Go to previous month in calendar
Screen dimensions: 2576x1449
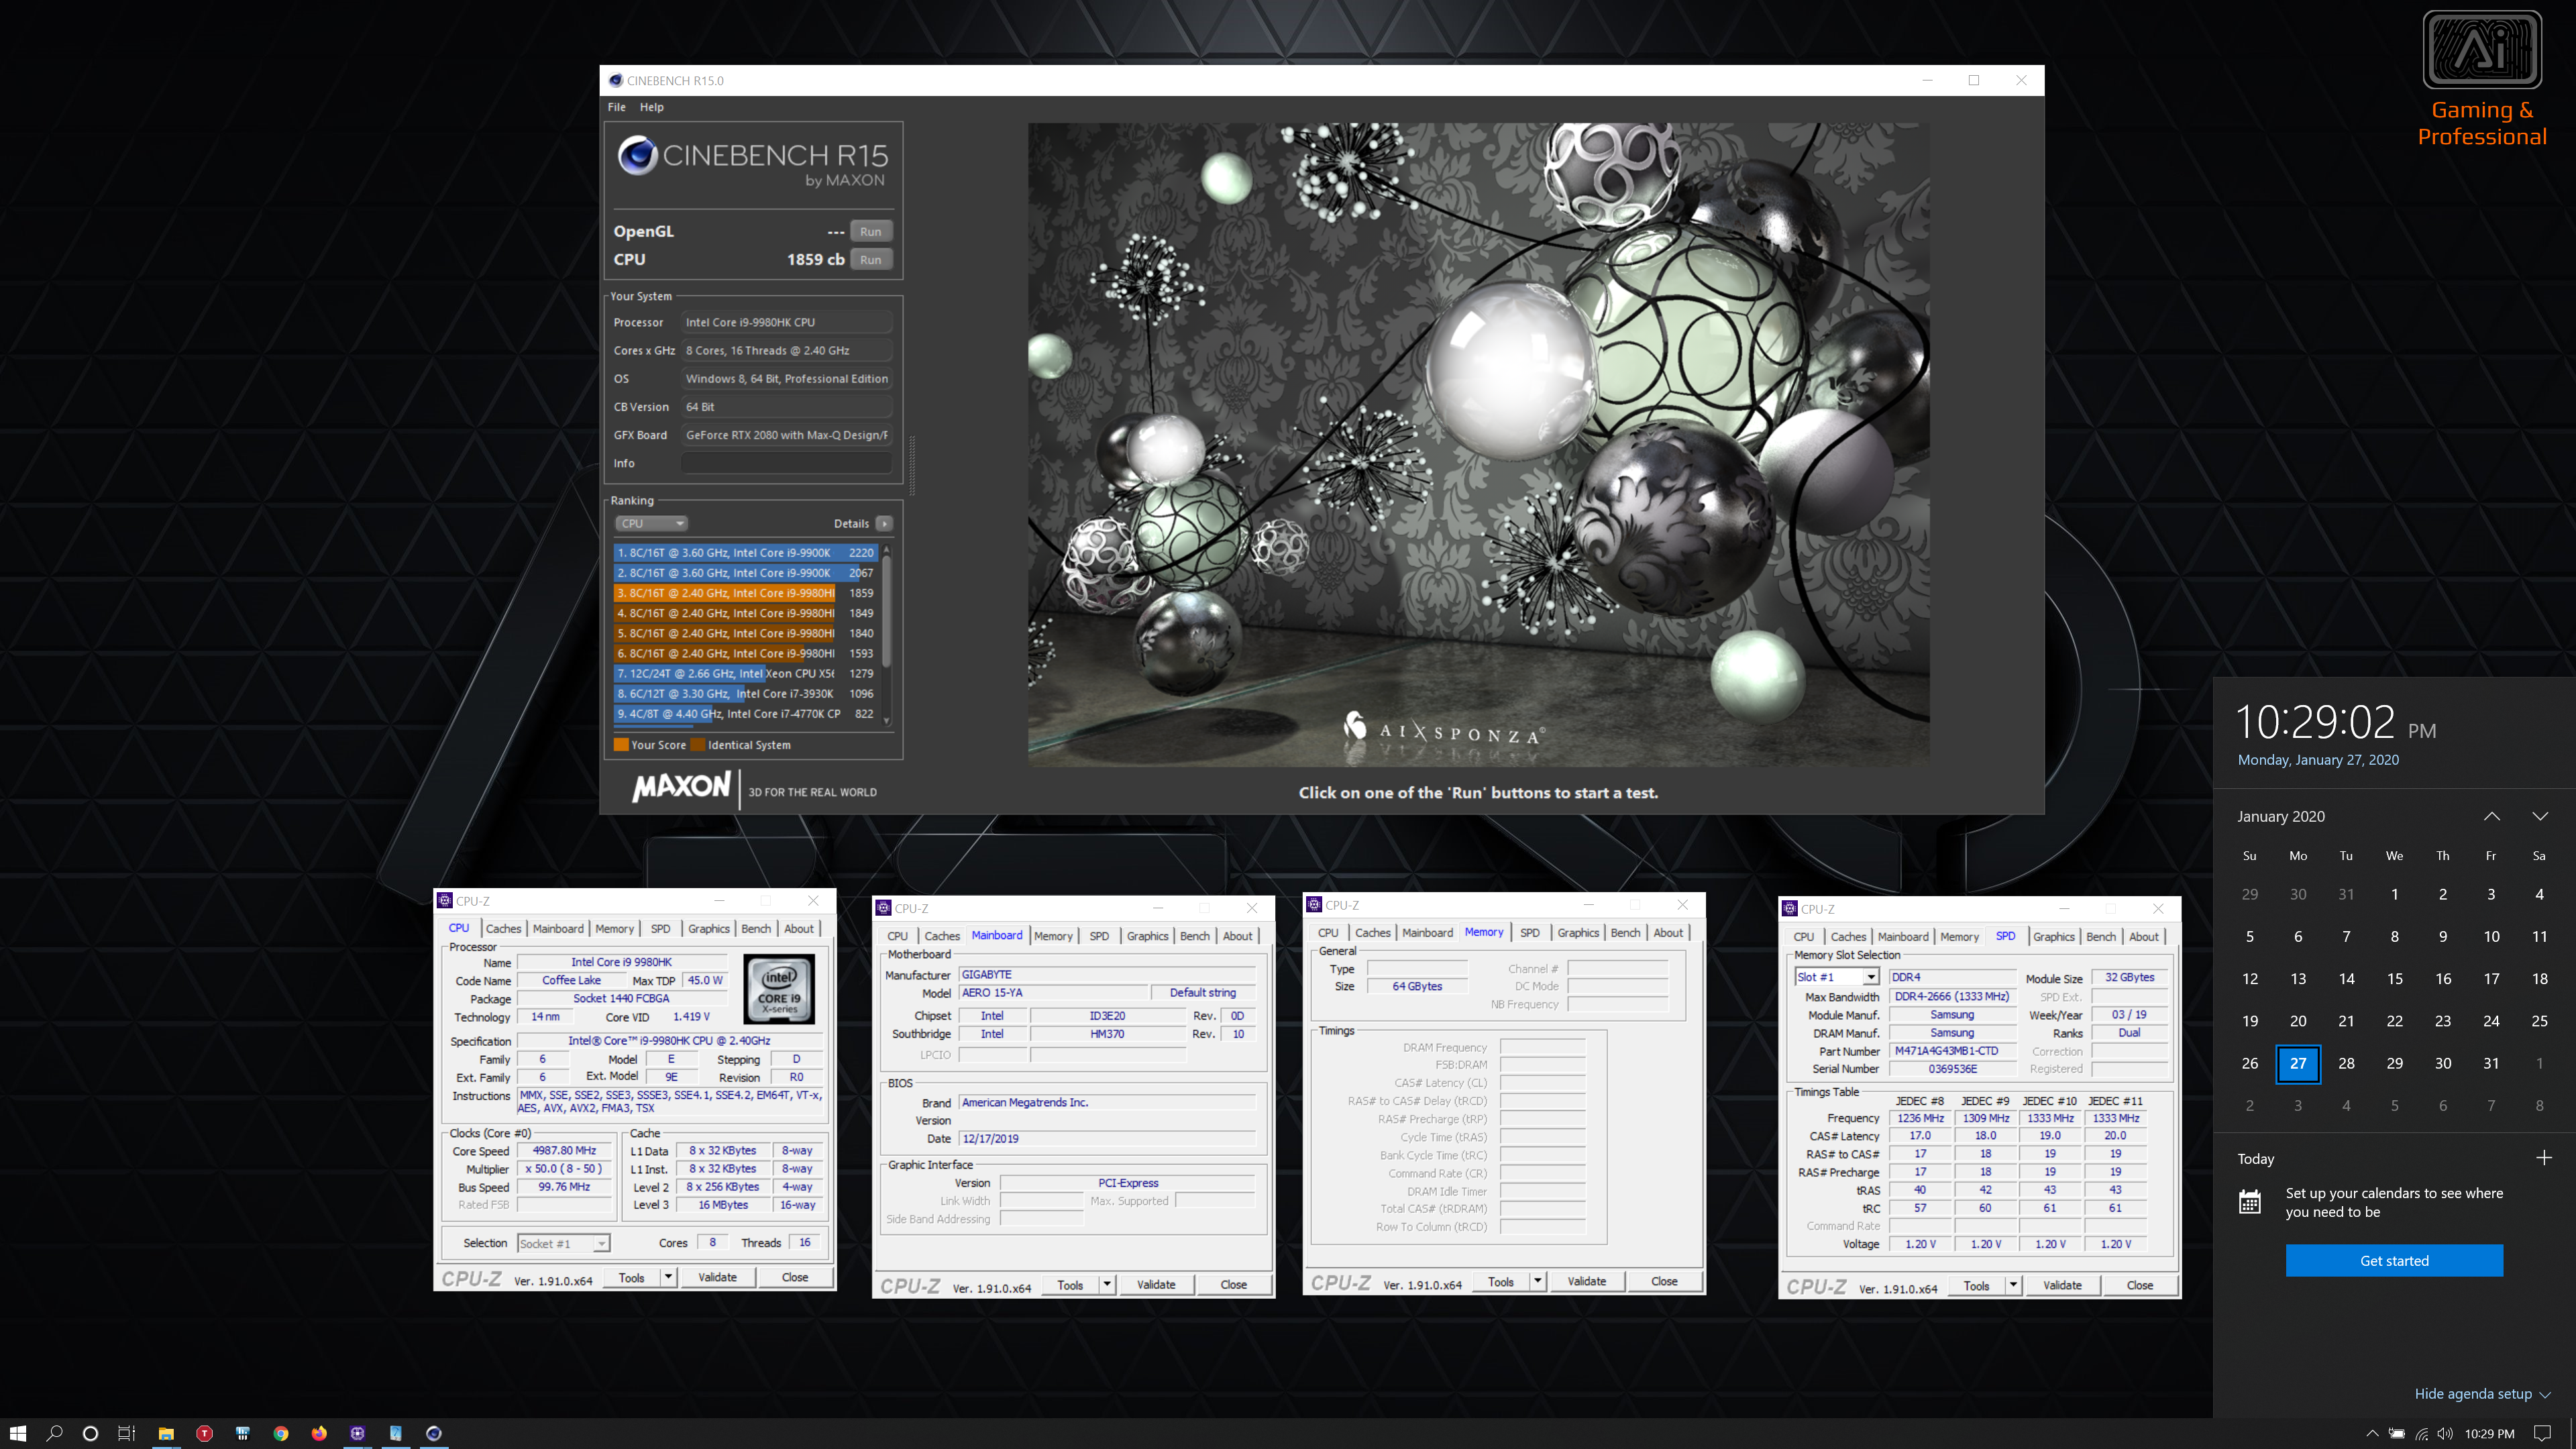[2491, 816]
